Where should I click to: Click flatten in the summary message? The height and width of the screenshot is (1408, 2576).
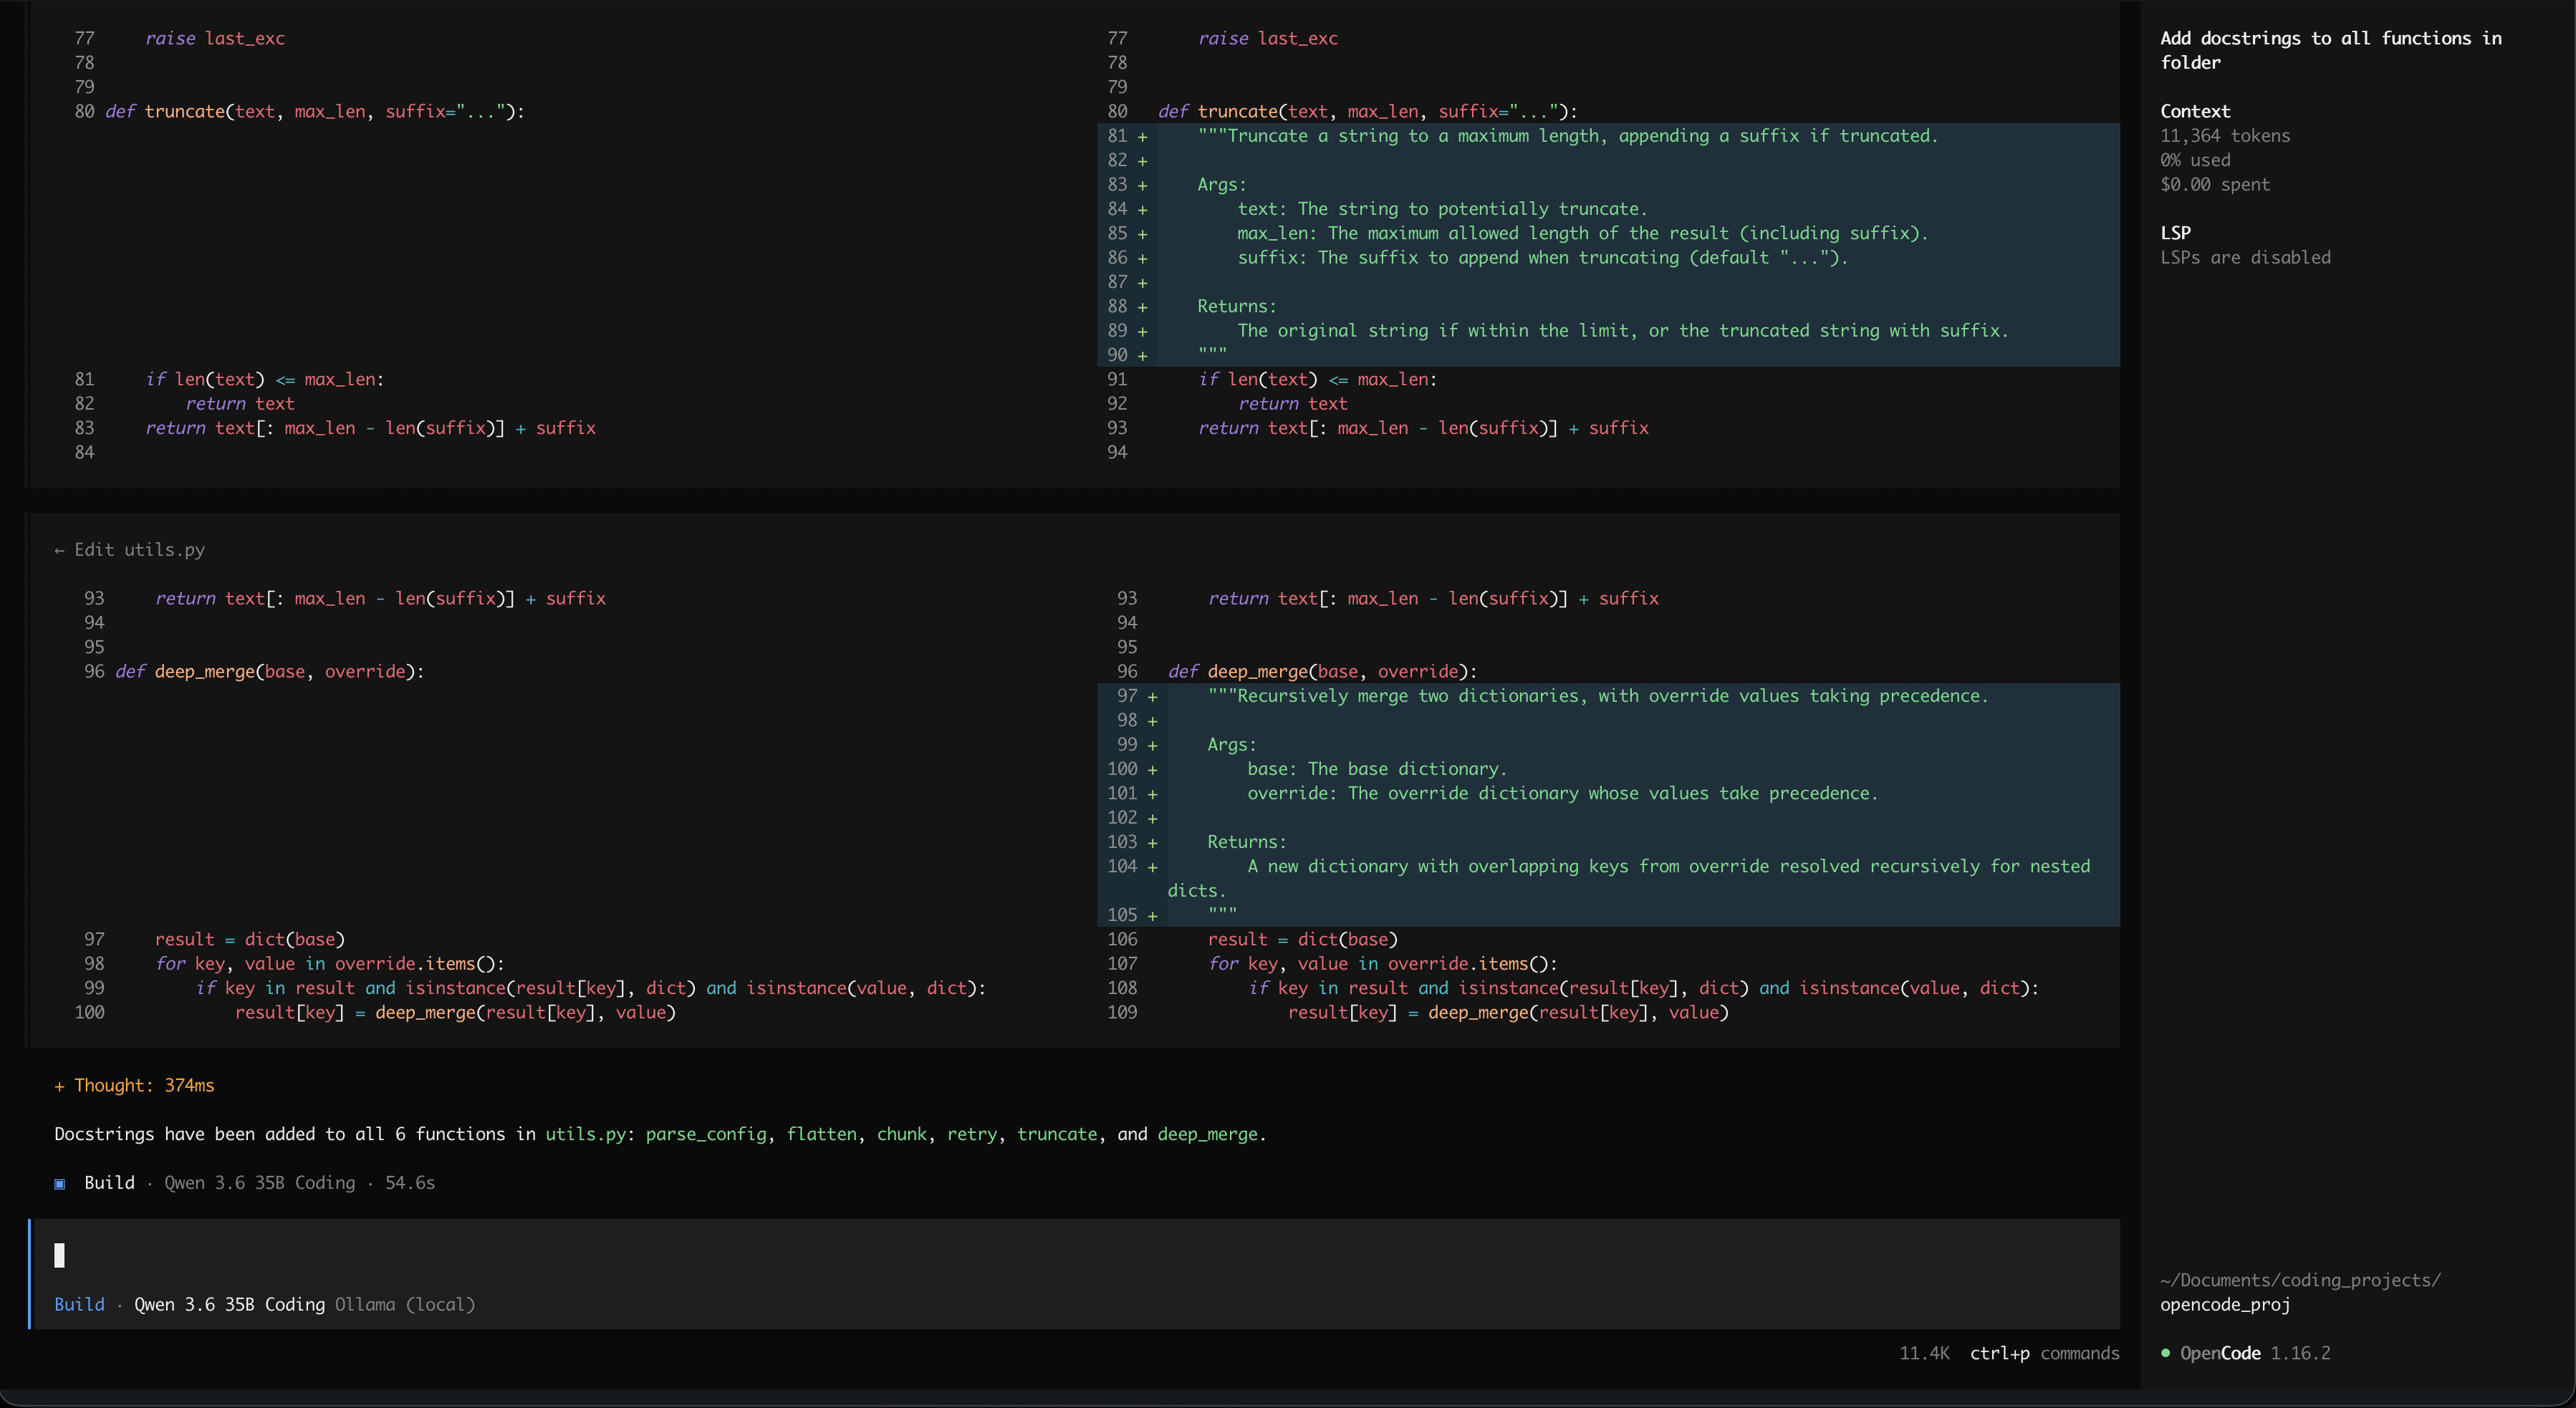pyautogui.click(x=822, y=1134)
